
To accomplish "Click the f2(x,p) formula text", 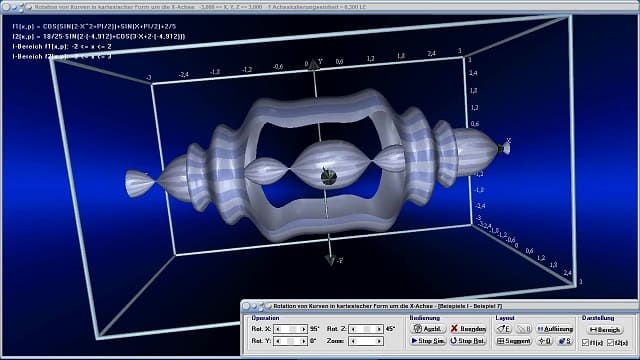I will (99, 36).
